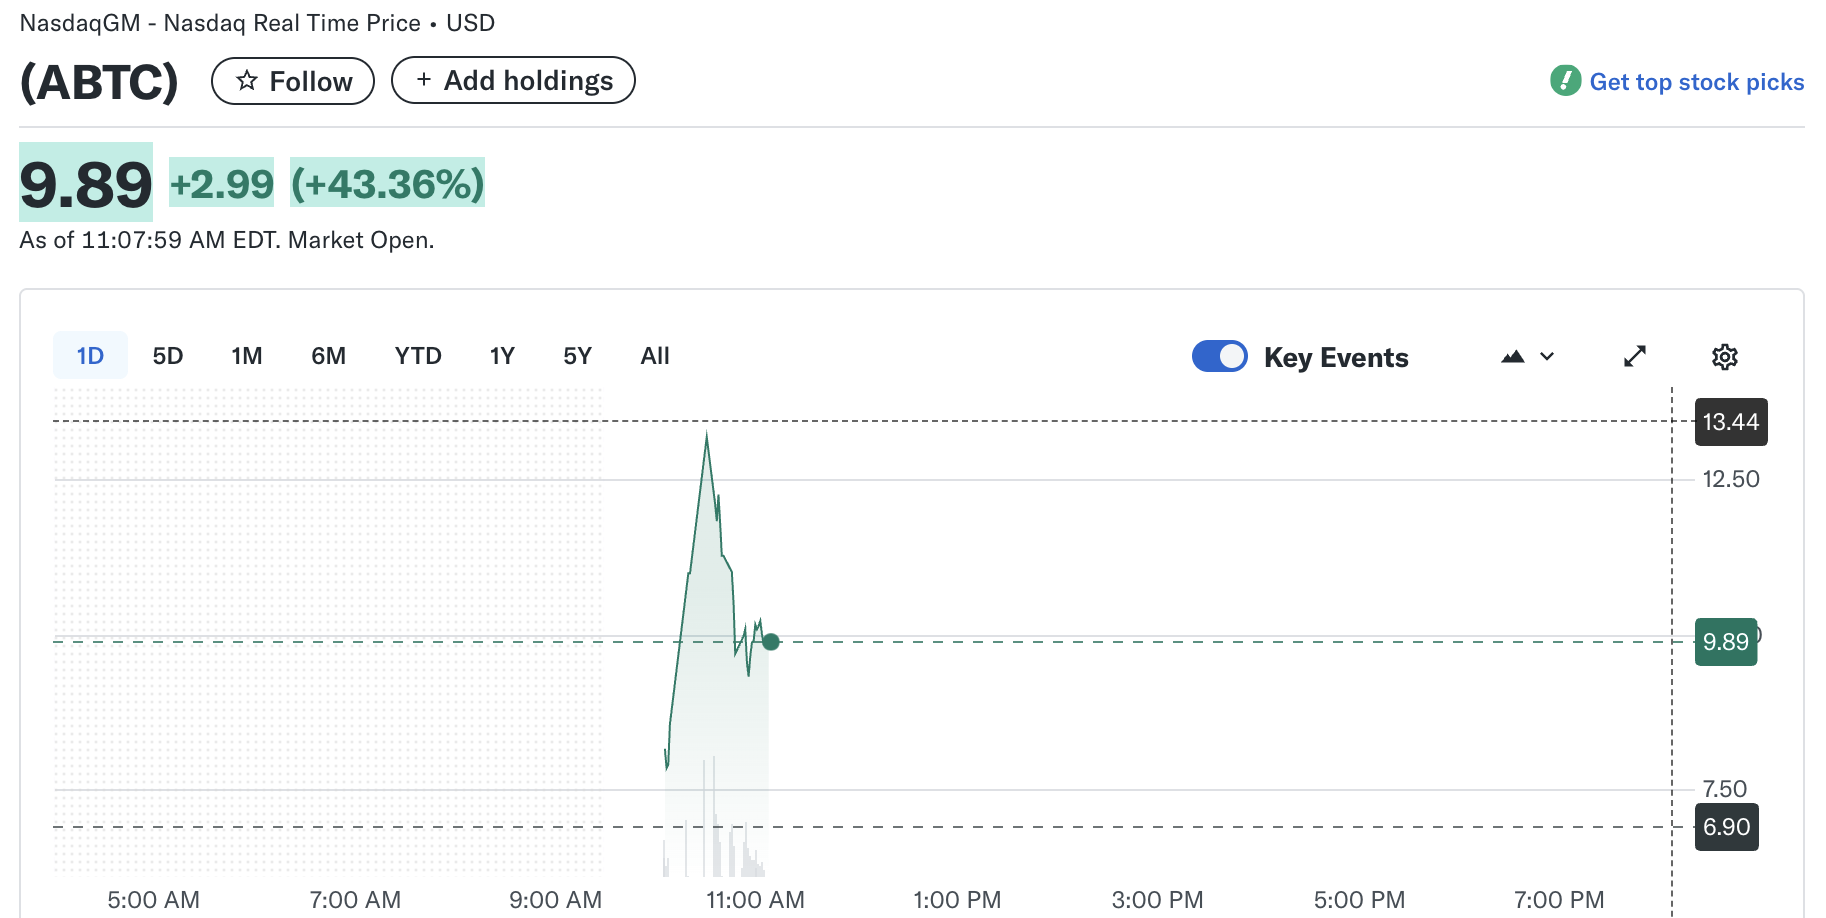
Task: Open the chart settings gear
Action: click(x=1726, y=356)
